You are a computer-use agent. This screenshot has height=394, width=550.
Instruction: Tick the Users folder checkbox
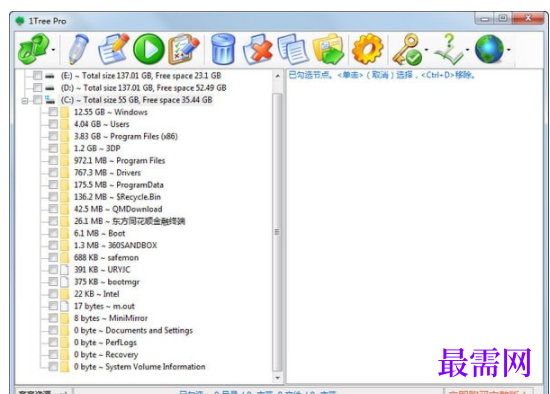pos(53,124)
